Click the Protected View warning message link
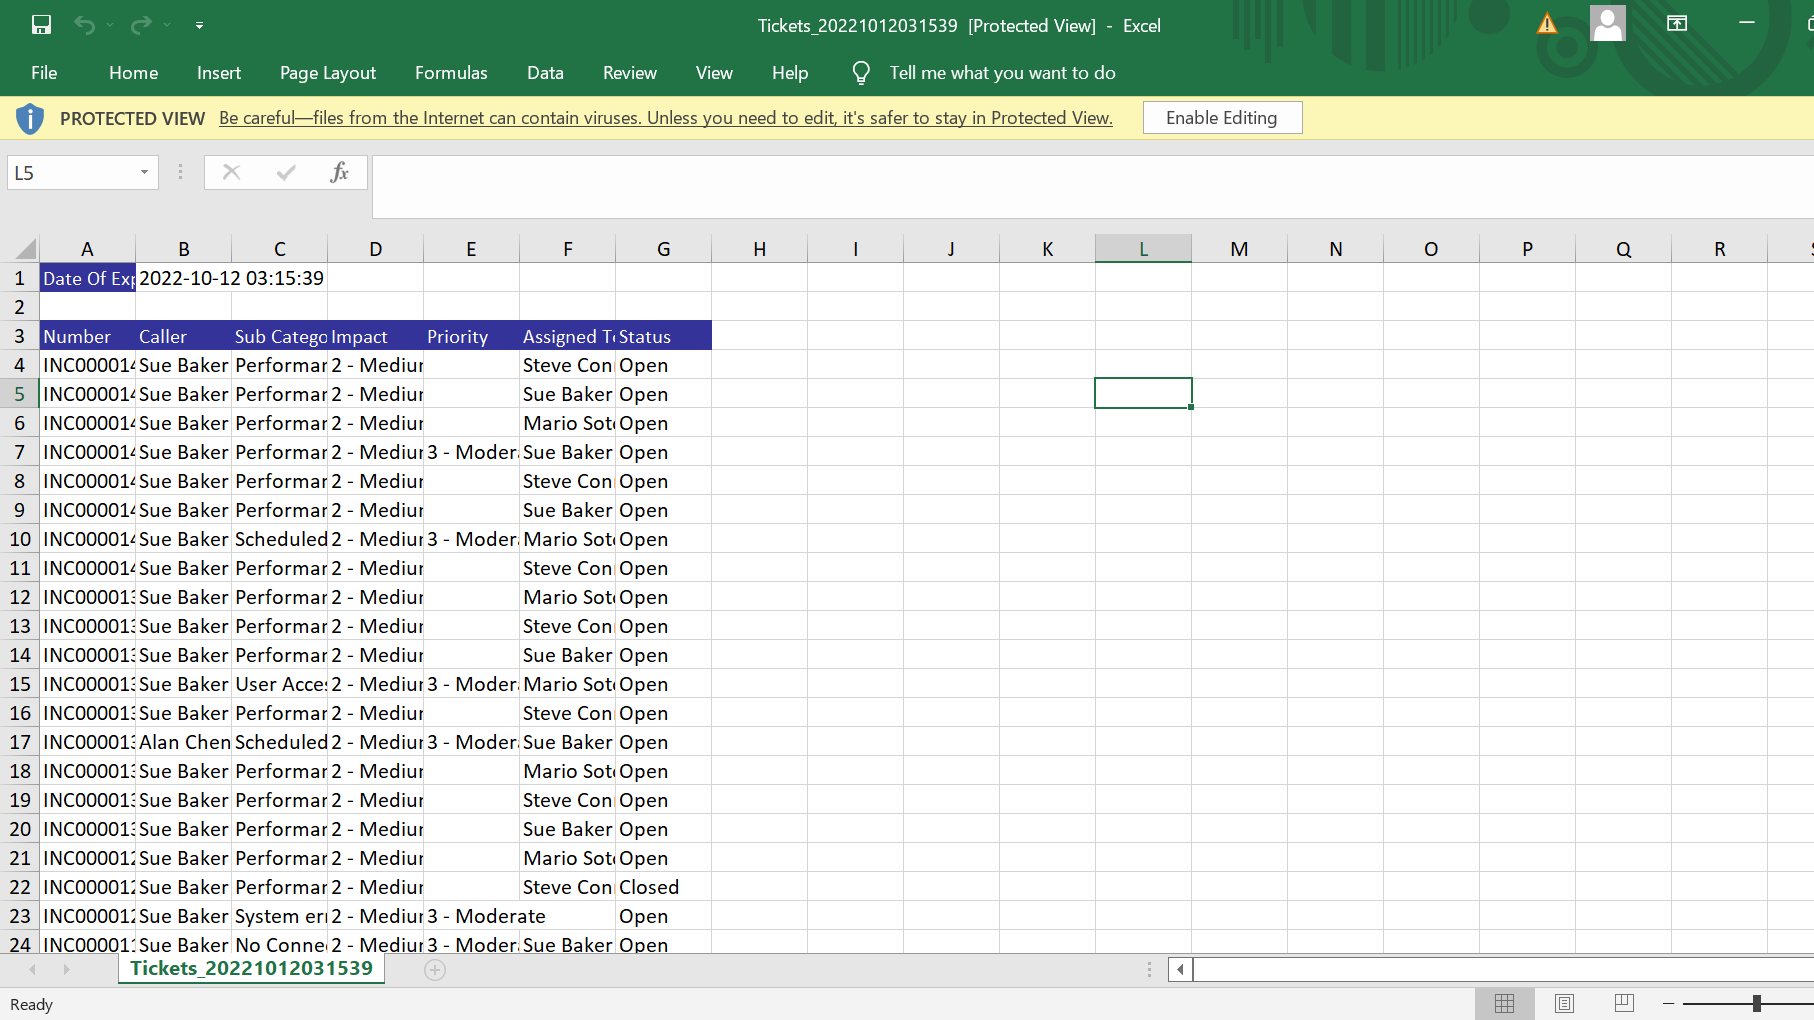The image size is (1814, 1020). pyautogui.click(x=665, y=118)
